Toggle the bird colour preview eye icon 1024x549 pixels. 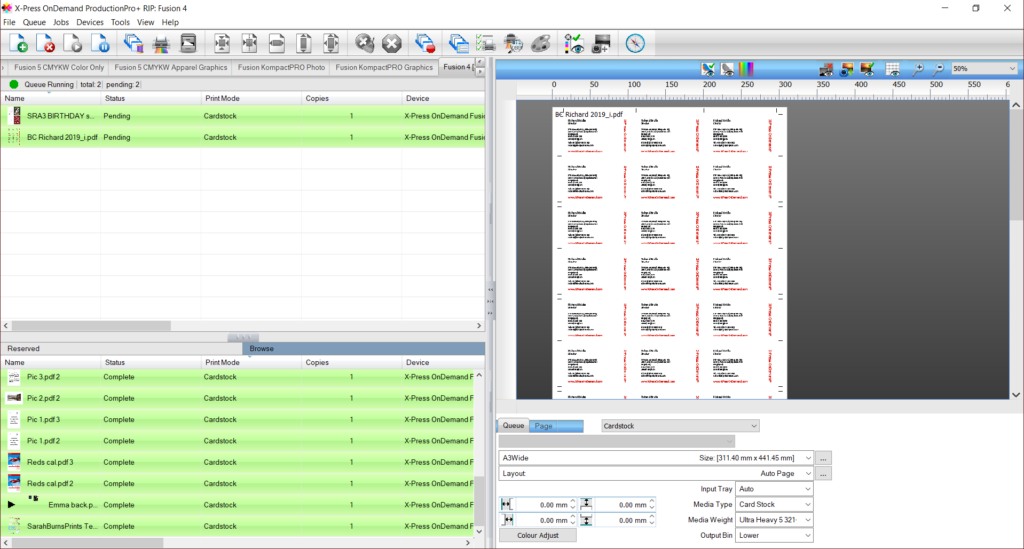coord(709,69)
